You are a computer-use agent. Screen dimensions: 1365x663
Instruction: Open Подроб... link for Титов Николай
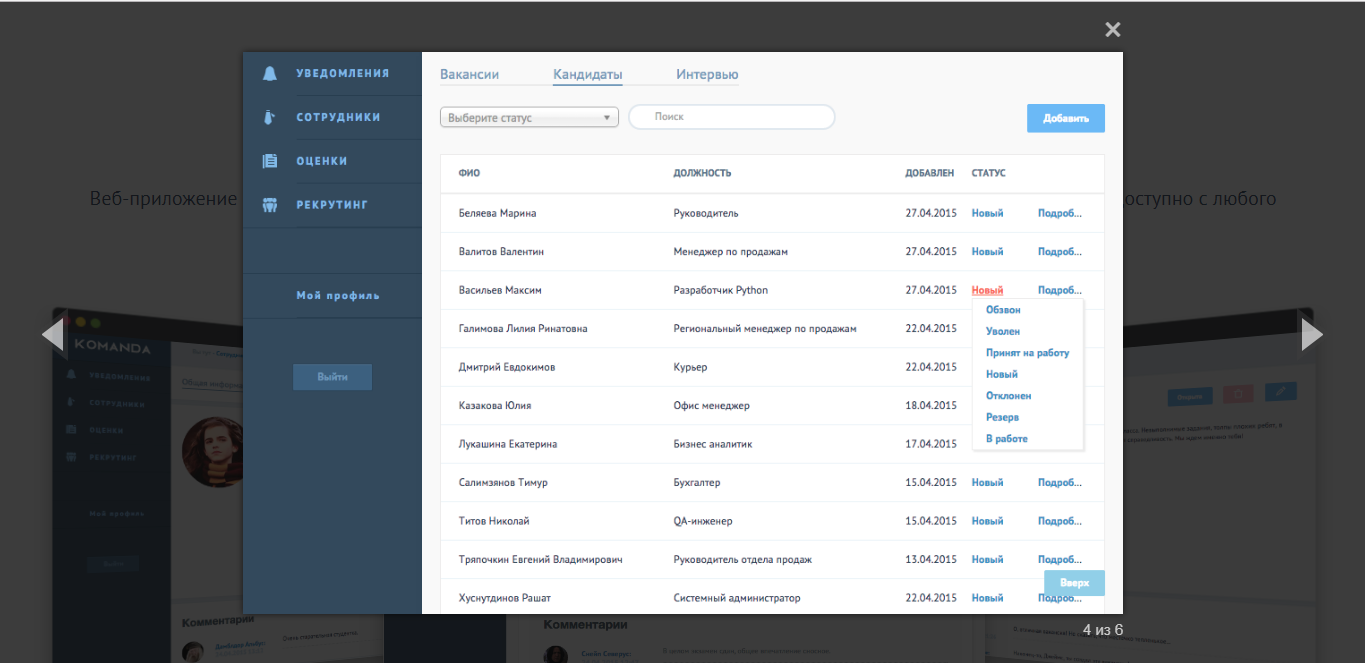(x=1060, y=521)
